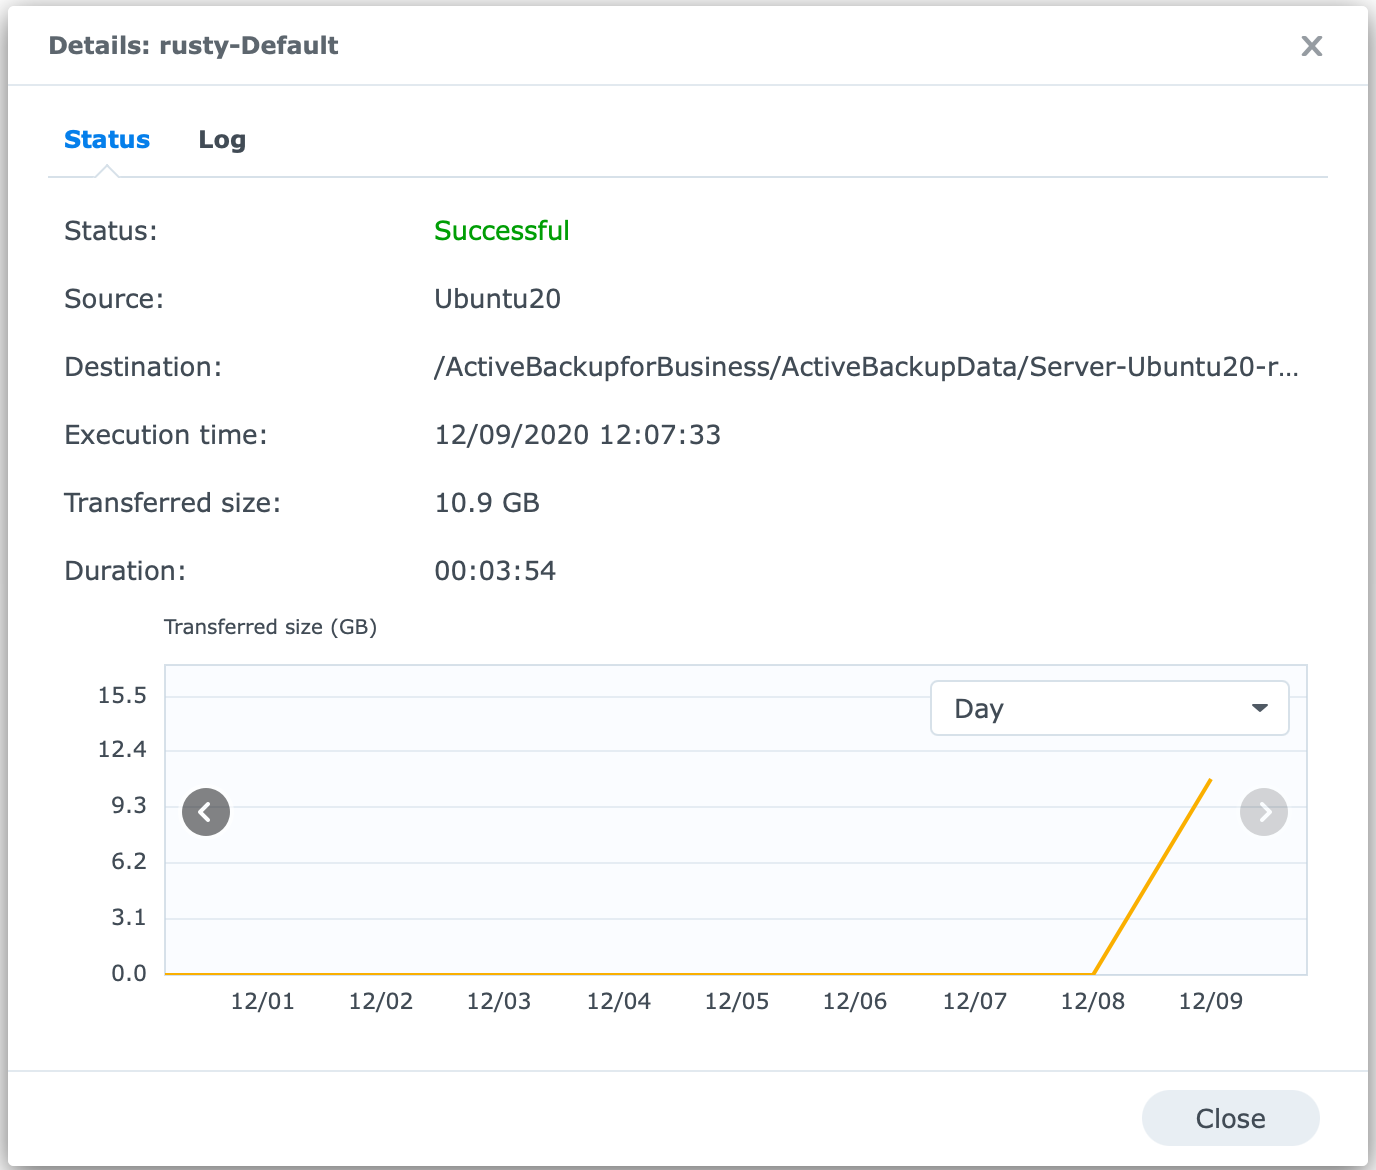Click the duration value 00:03:54
Viewport: 1376px width, 1170px height.
(495, 571)
